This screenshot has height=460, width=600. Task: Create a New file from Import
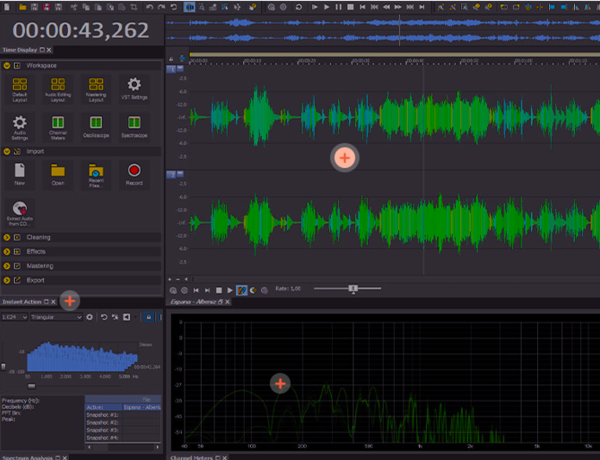(20, 172)
